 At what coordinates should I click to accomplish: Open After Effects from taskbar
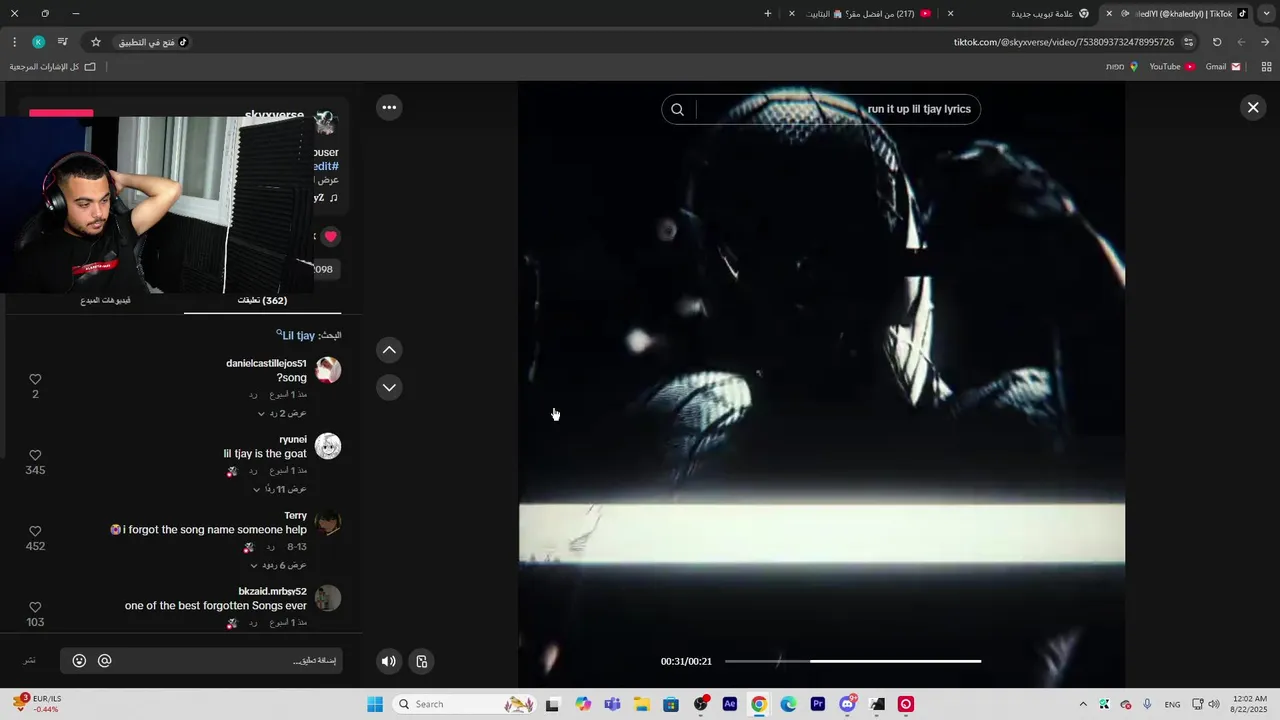(729, 704)
